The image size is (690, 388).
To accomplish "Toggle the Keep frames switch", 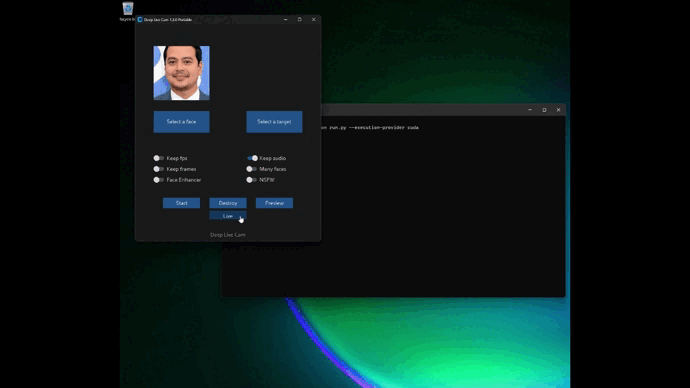I will pos(158,169).
